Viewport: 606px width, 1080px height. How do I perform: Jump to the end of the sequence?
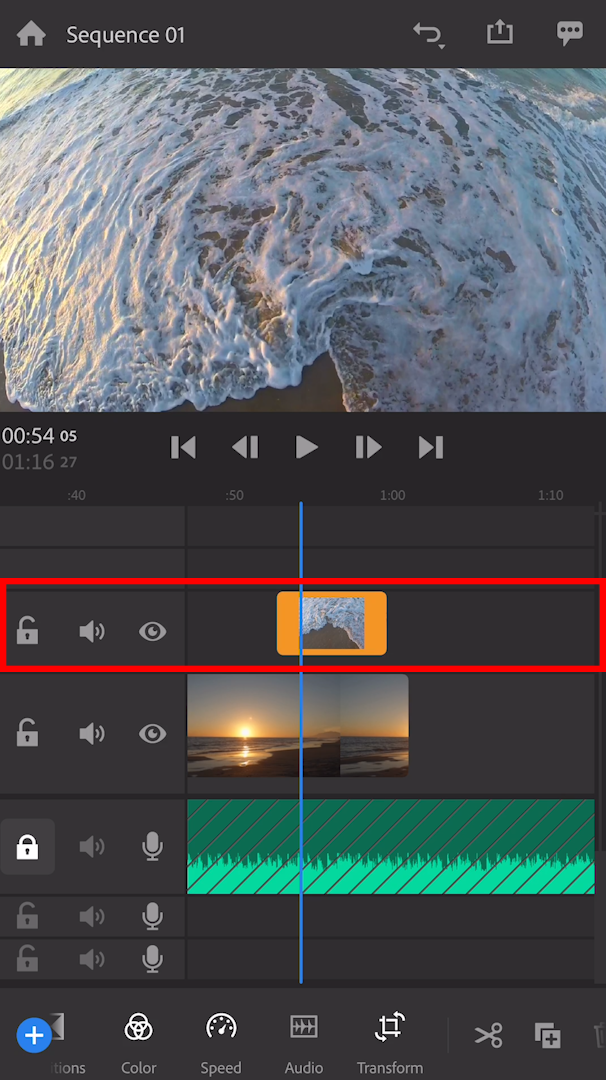click(430, 448)
